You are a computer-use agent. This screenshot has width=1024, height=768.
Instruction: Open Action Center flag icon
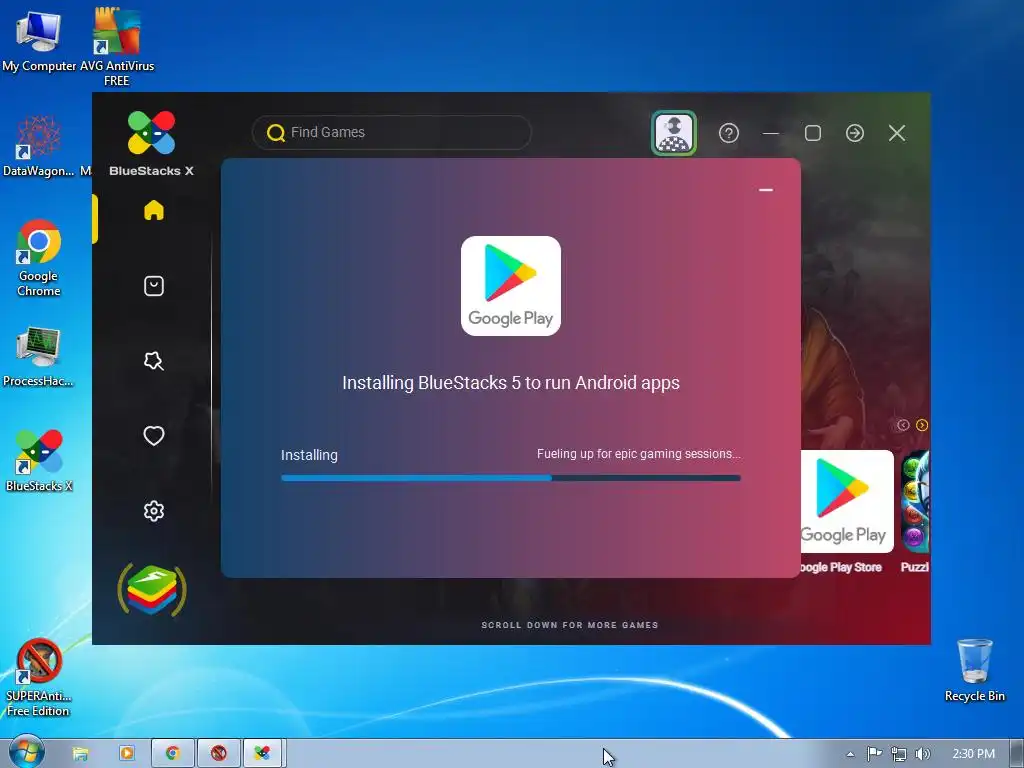pyautogui.click(x=874, y=754)
